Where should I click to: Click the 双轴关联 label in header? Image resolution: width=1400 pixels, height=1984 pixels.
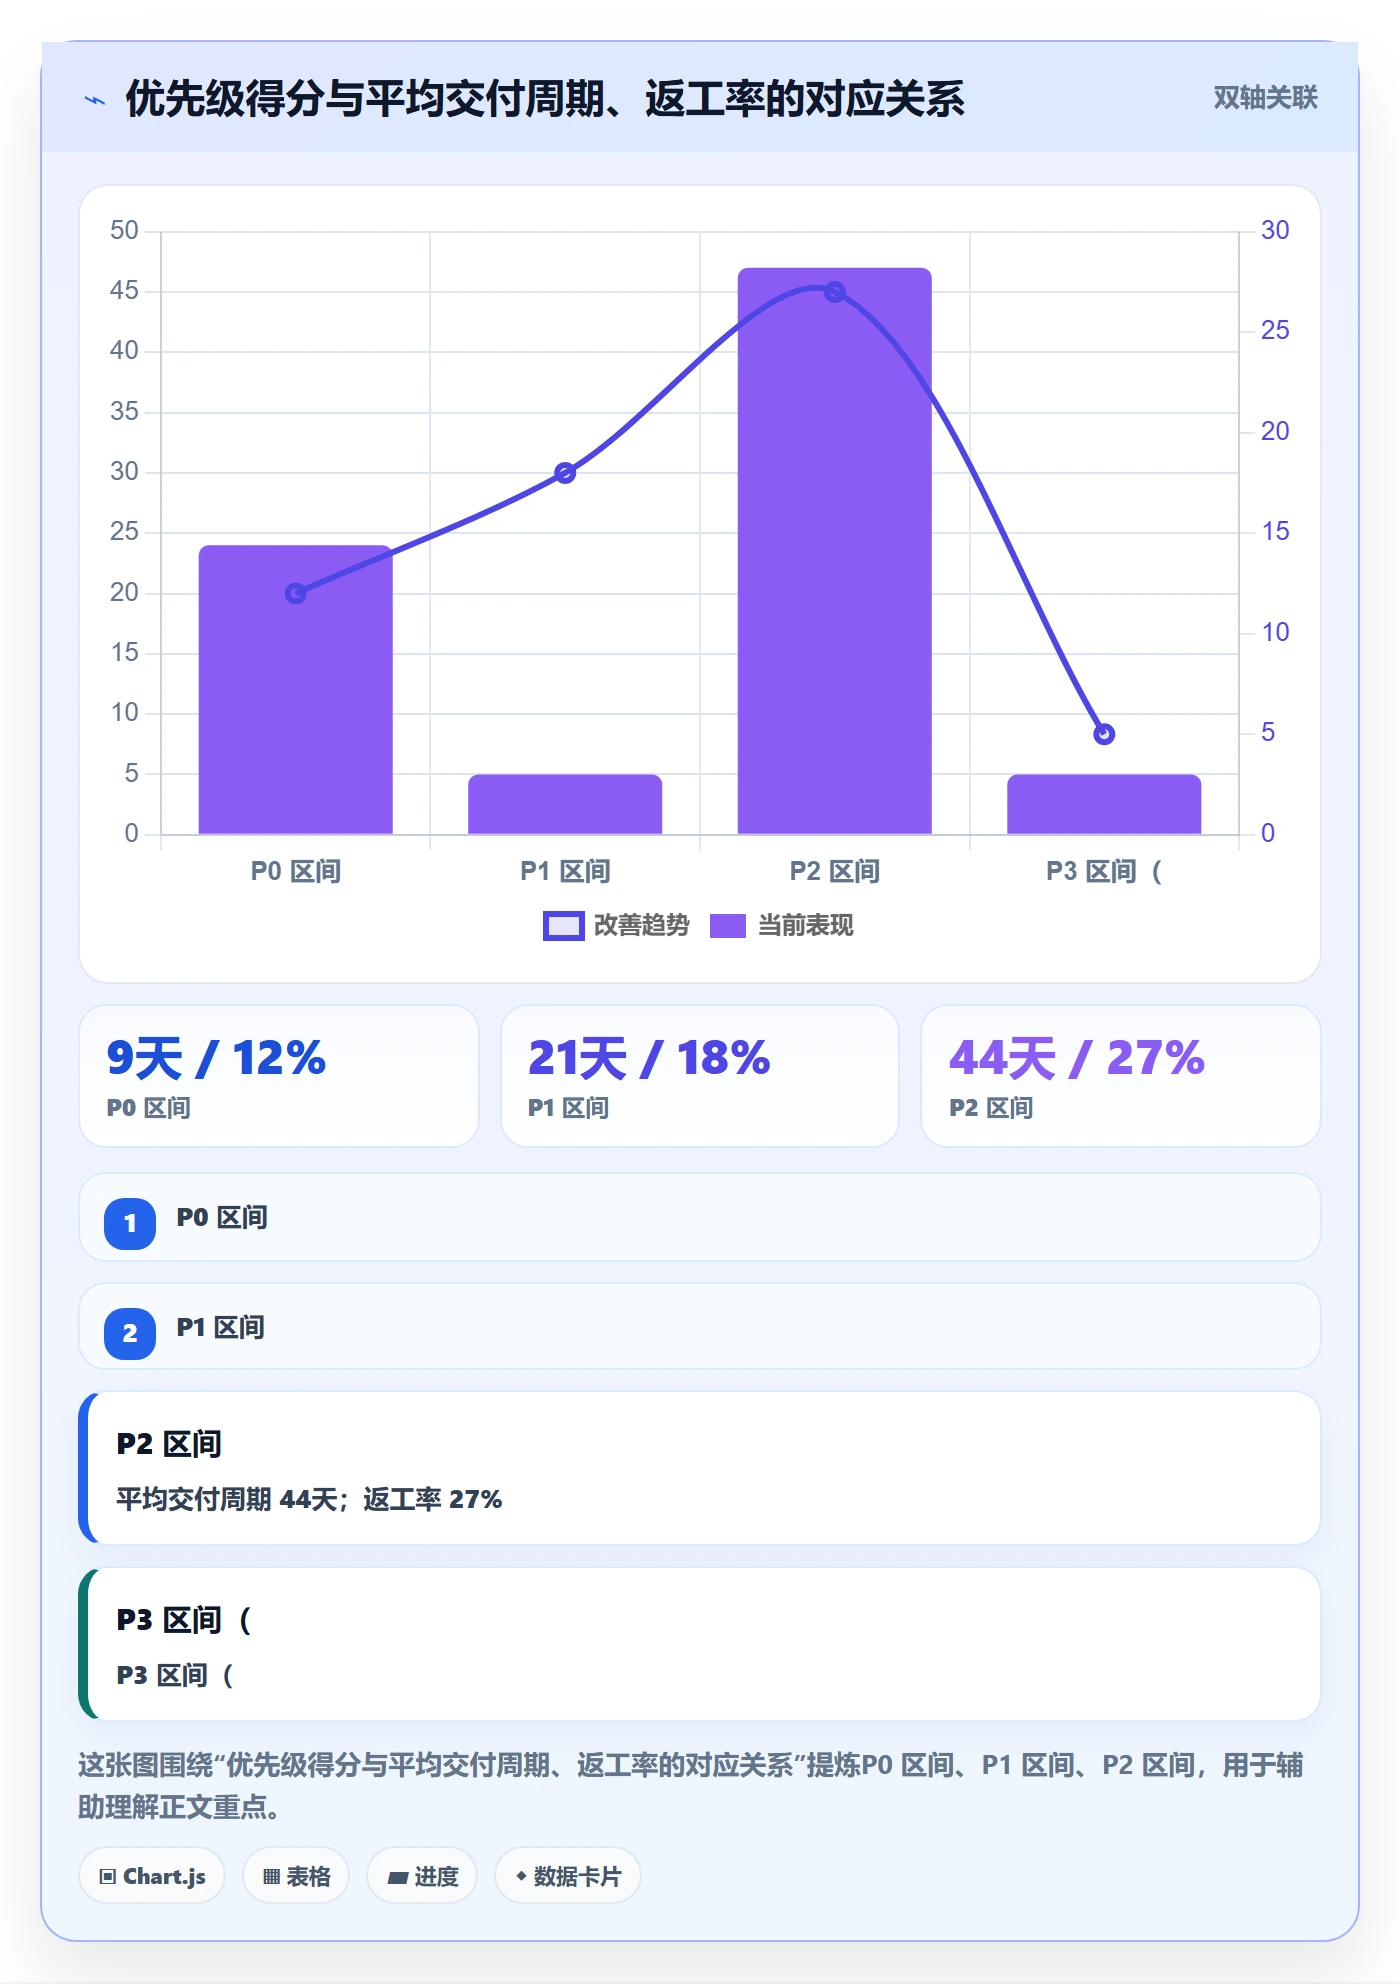click(x=1265, y=98)
